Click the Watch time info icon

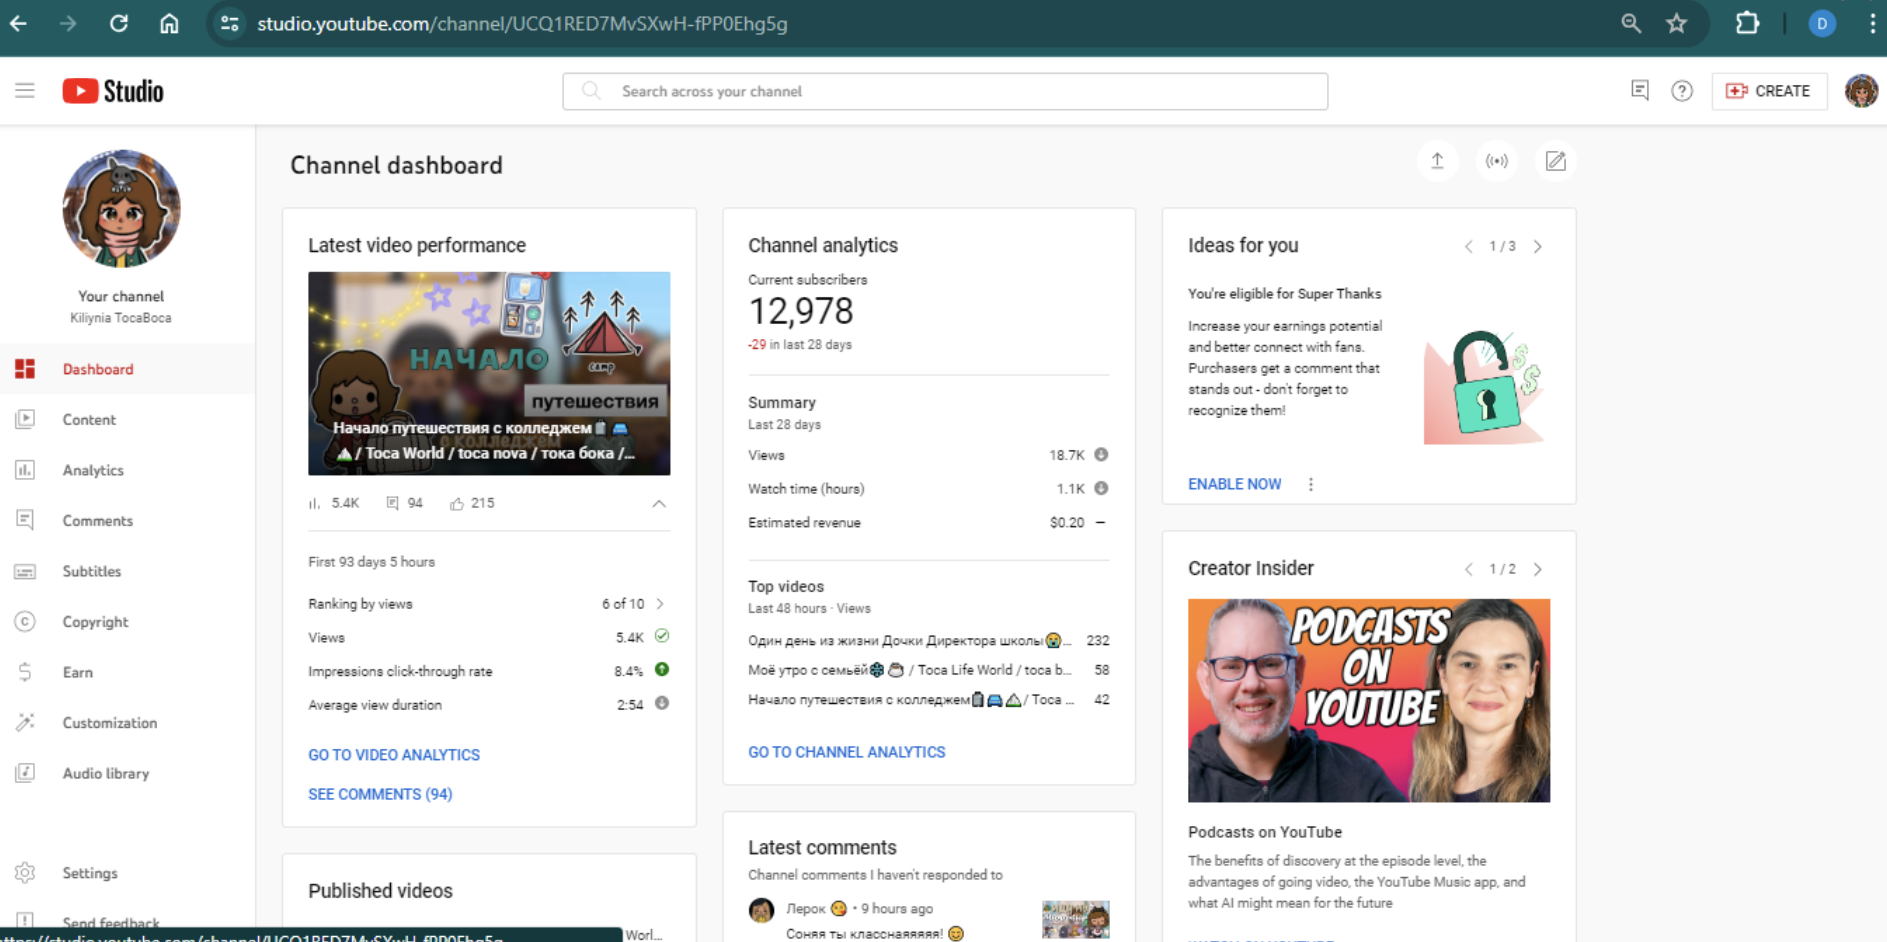coord(1101,488)
